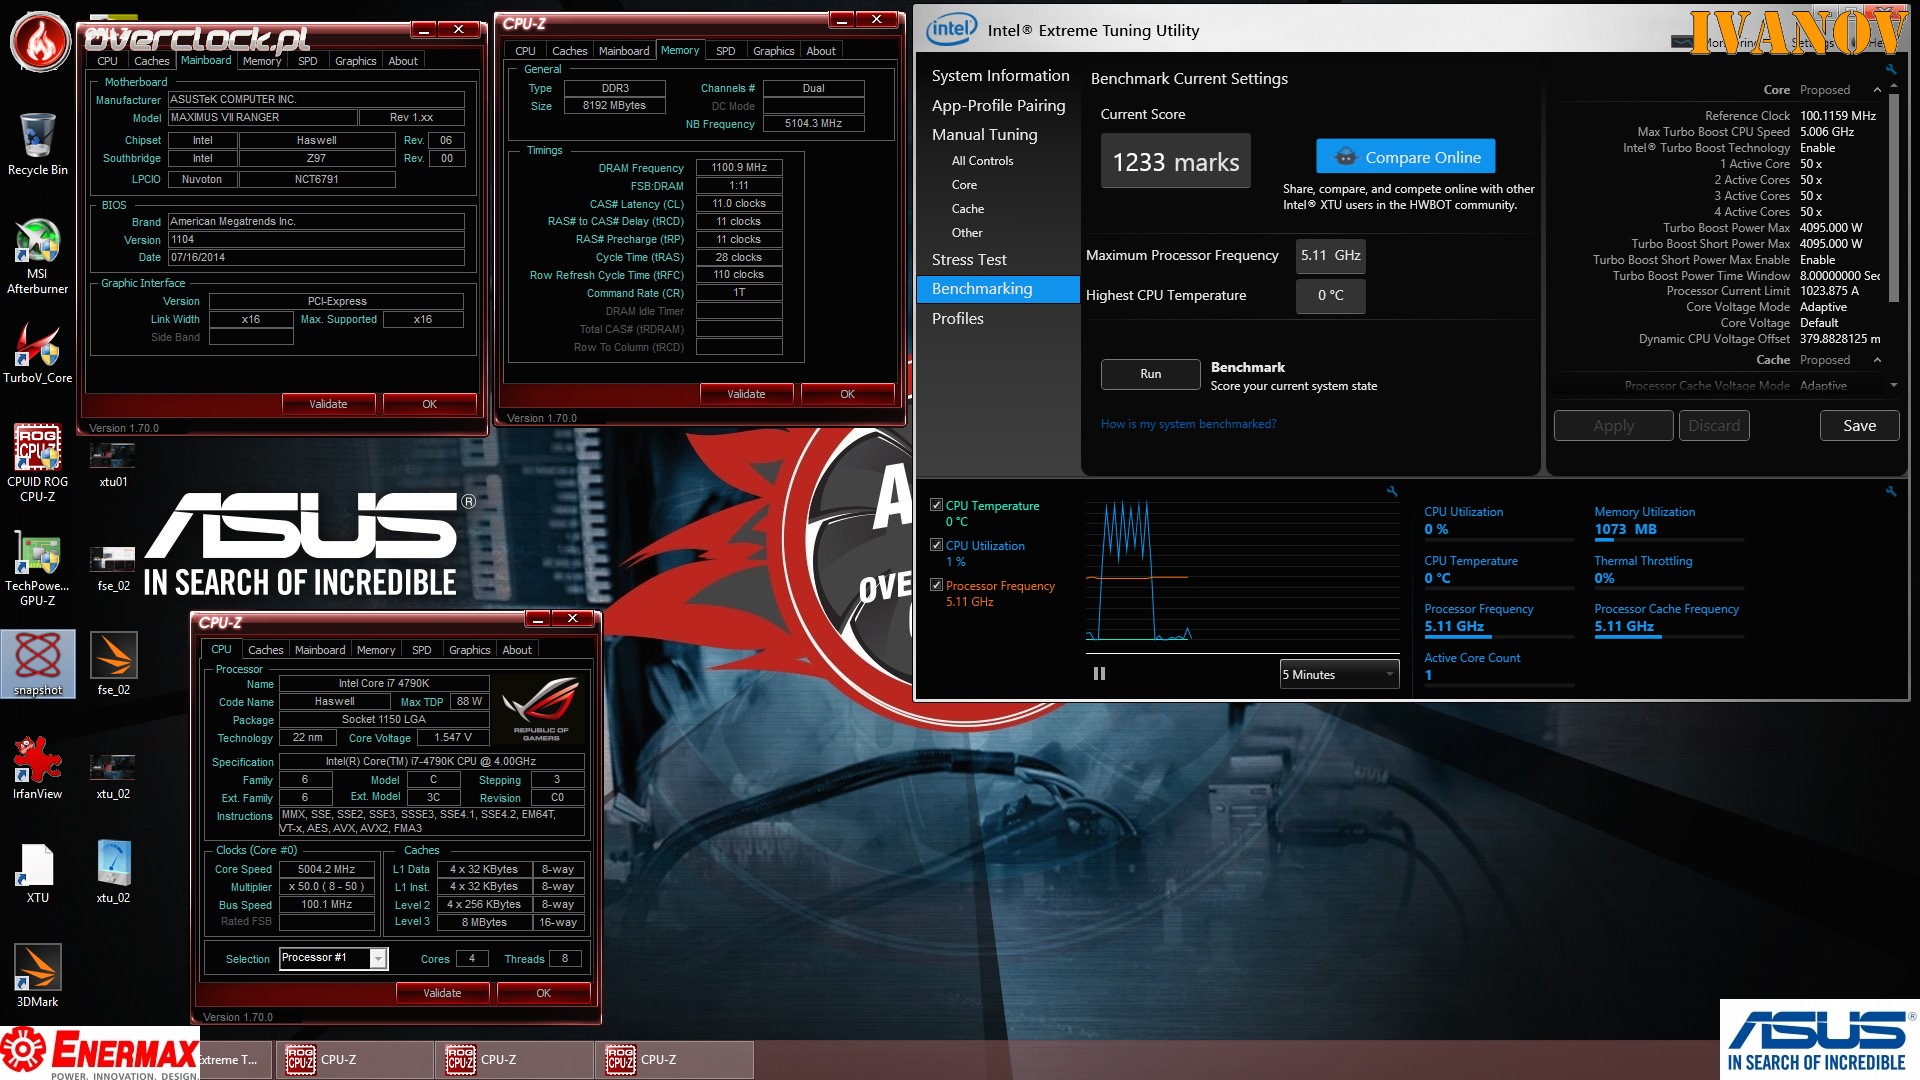Click the flame logo icon at top-left
Viewport: 1920px width, 1080px height.
pyautogui.click(x=40, y=42)
